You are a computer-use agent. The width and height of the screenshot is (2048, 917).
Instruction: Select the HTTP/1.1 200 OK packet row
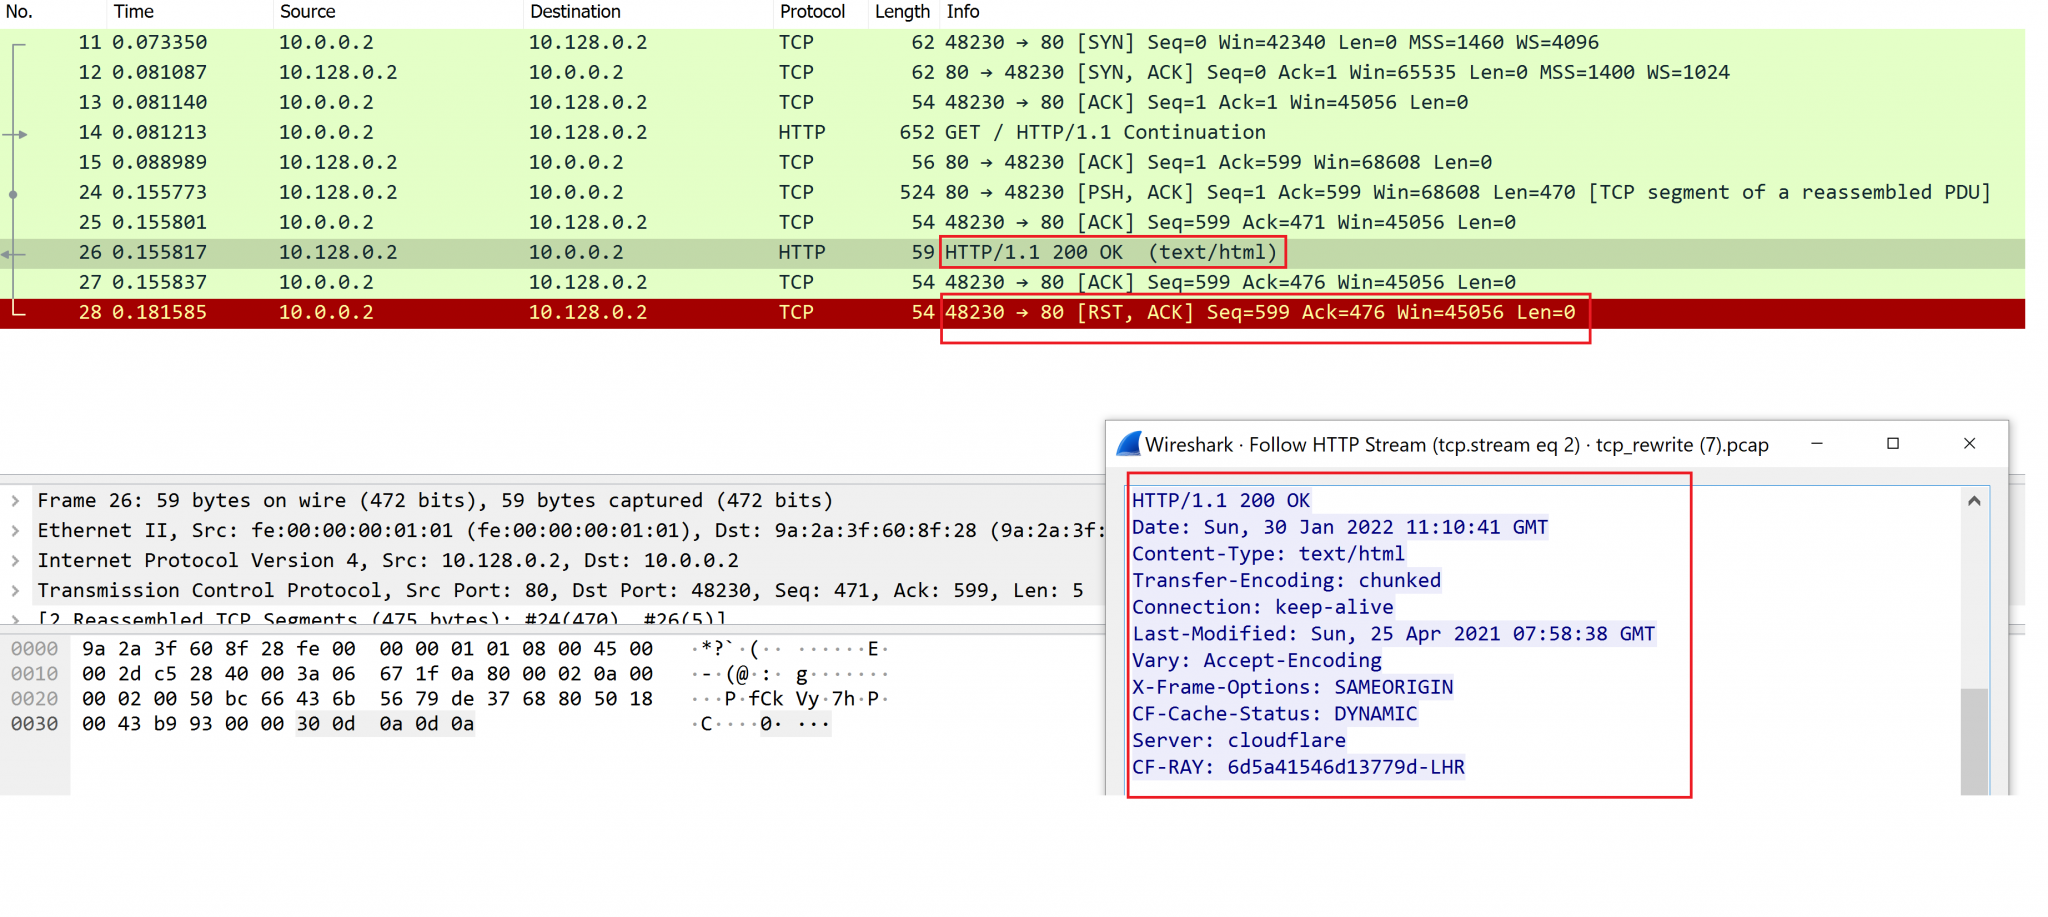click(500, 252)
